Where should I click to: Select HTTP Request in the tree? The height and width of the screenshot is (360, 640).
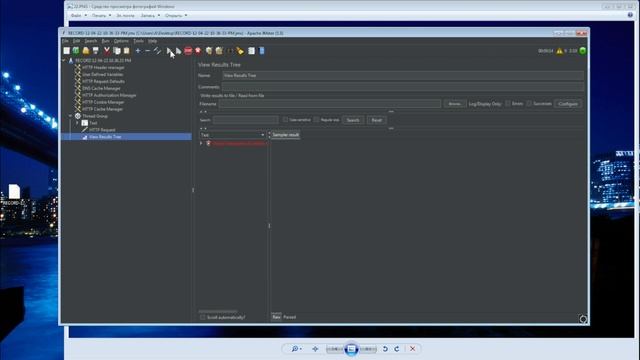point(102,130)
